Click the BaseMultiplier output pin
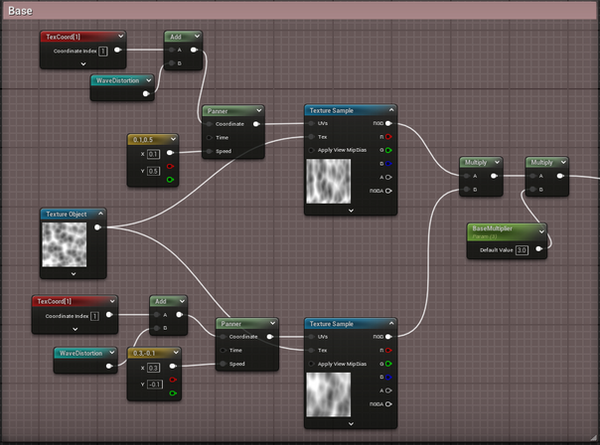The width and height of the screenshot is (600, 445). coord(539,249)
